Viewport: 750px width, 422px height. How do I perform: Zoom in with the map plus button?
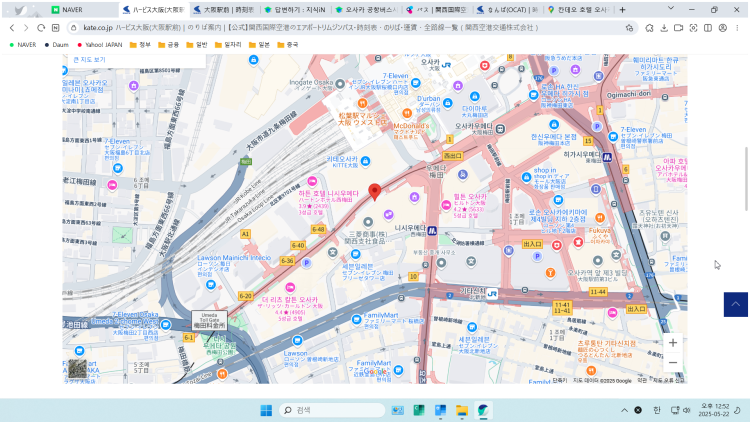[x=673, y=343]
